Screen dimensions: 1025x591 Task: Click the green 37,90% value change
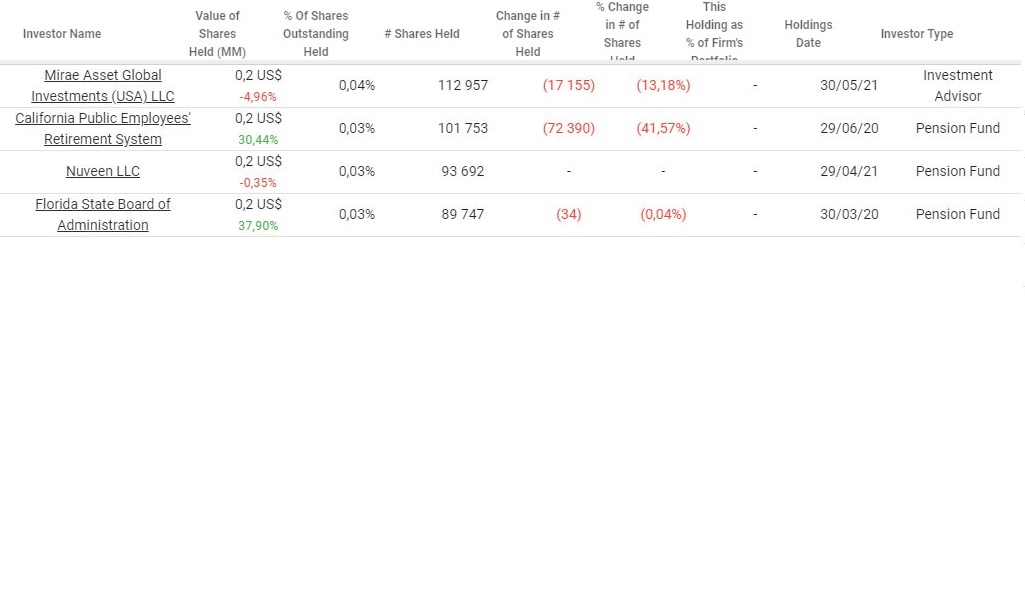coord(258,226)
